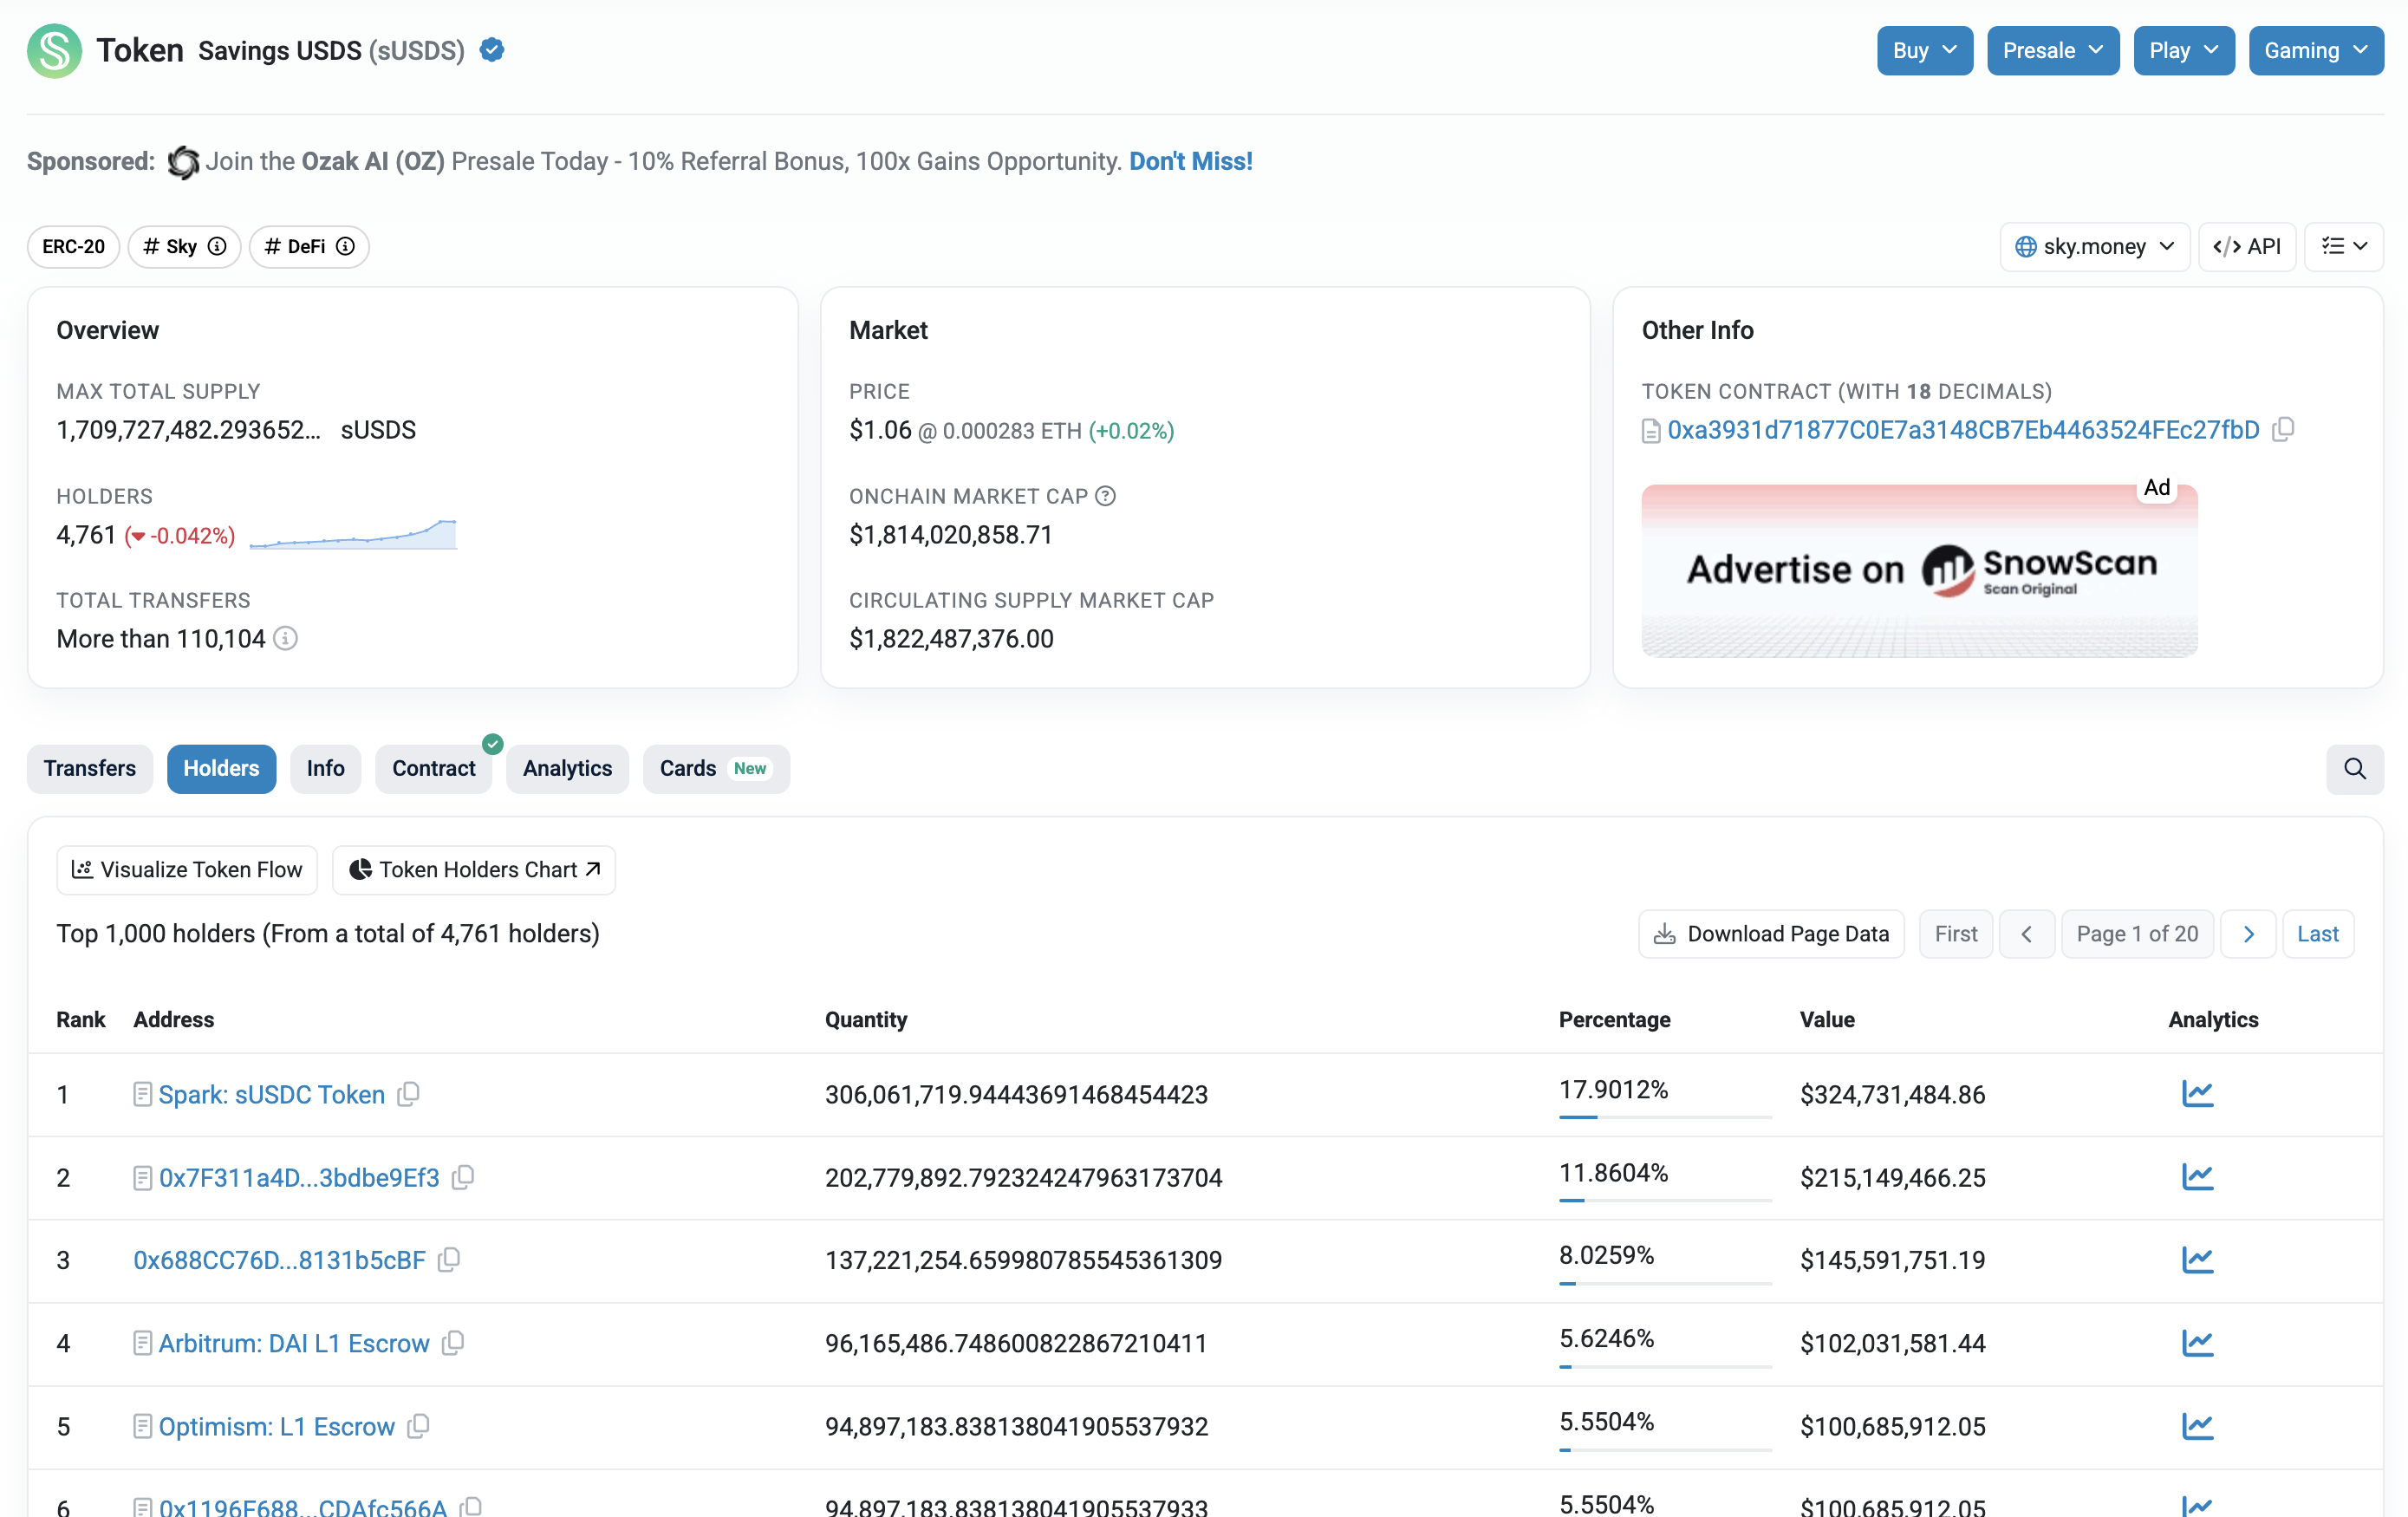Click the blue verified checkmark badge

(491, 50)
